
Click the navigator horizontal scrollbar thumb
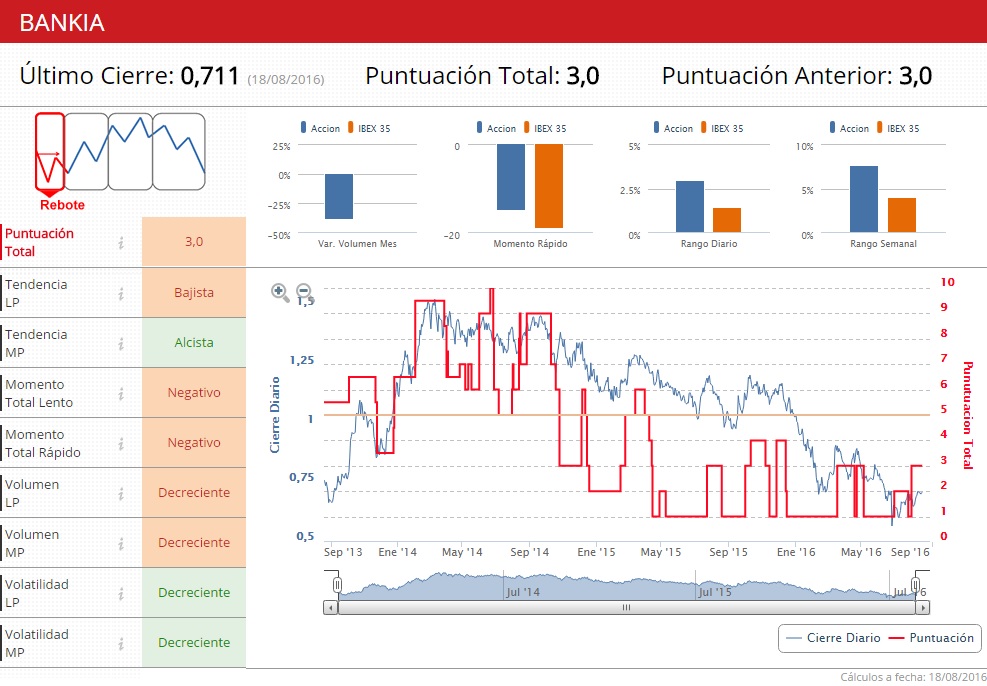point(626,607)
